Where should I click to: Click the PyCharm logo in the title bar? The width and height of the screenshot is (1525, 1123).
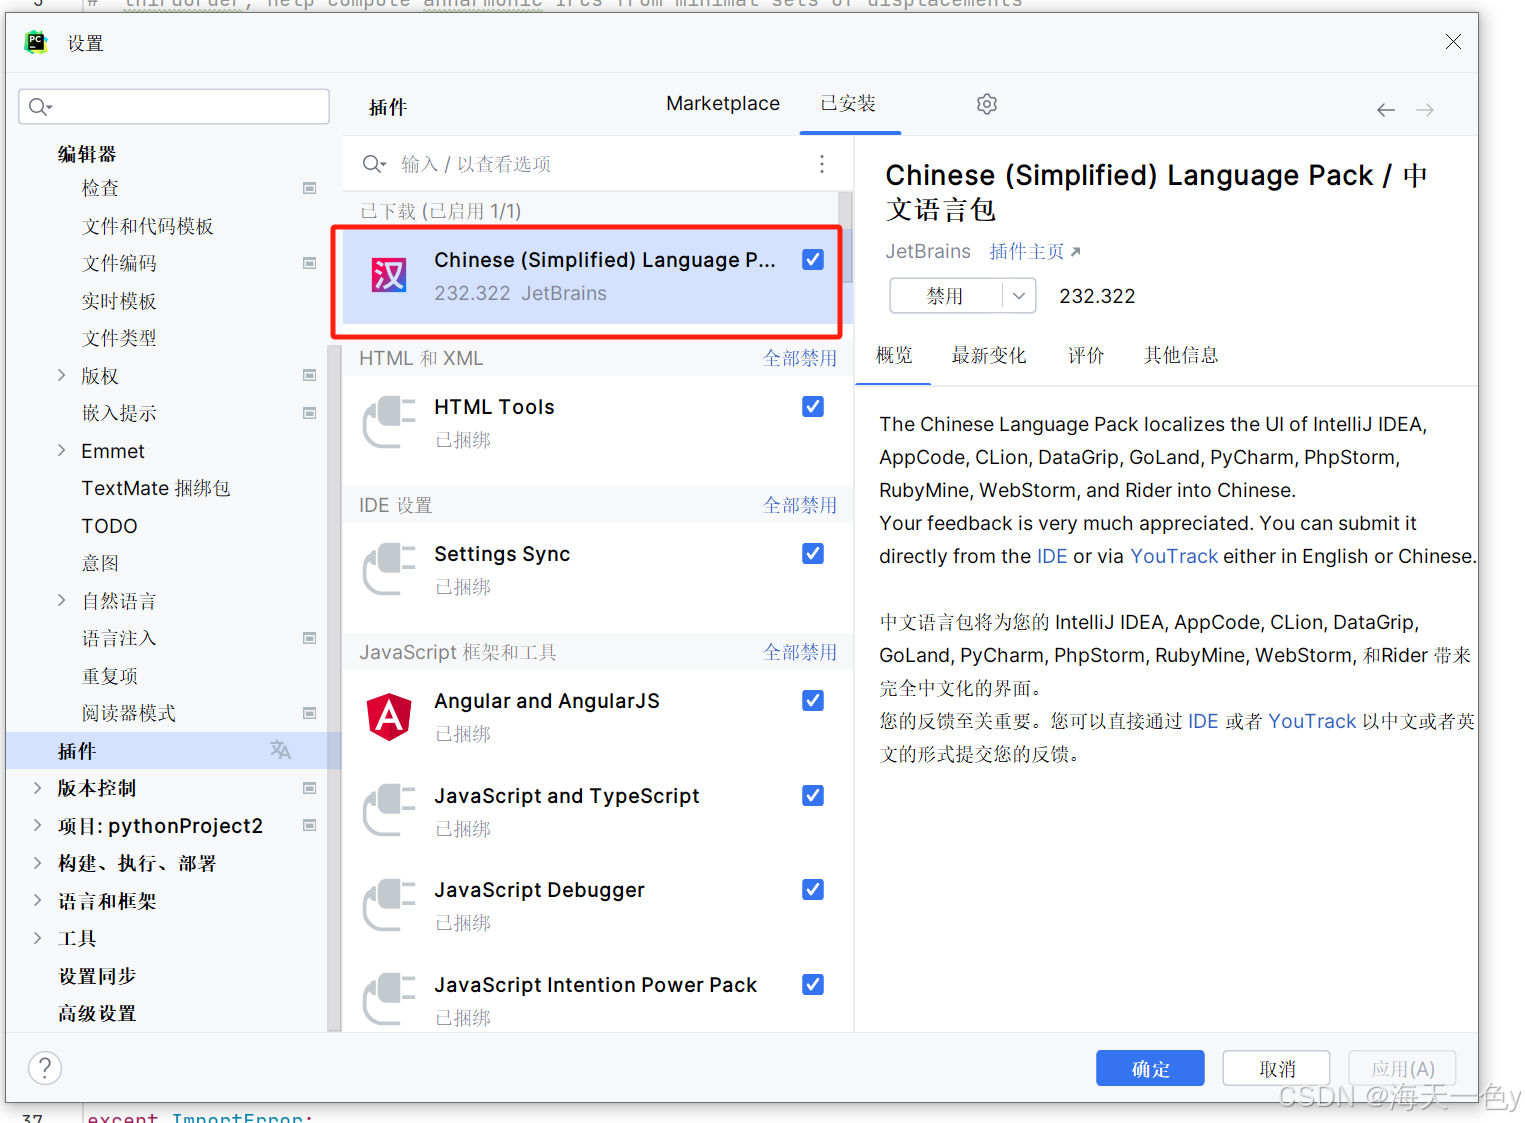coord(36,42)
